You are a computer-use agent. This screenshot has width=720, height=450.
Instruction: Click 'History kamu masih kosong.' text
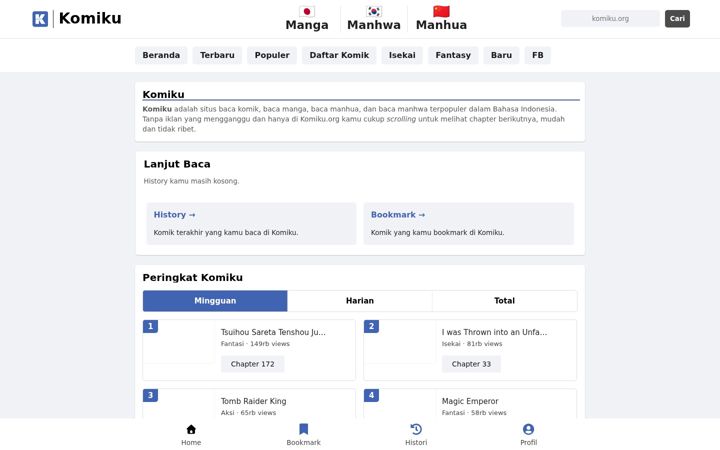[191, 181]
